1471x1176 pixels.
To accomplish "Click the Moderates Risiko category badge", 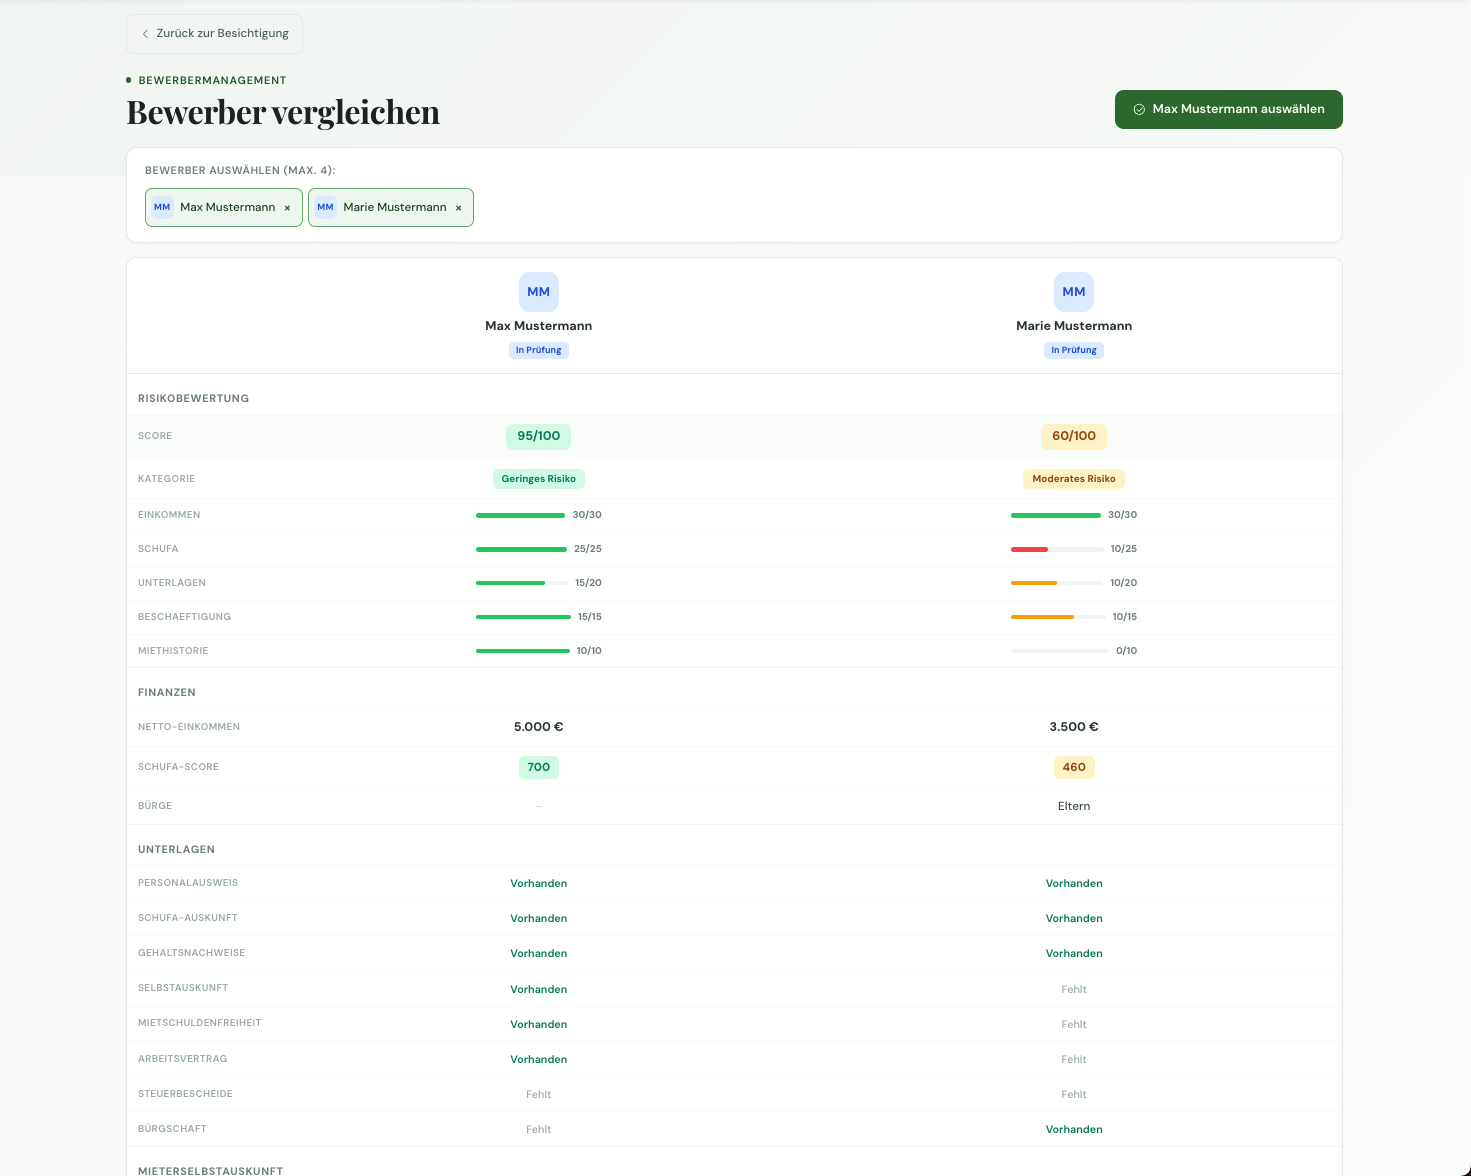I will pos(1073,479).
